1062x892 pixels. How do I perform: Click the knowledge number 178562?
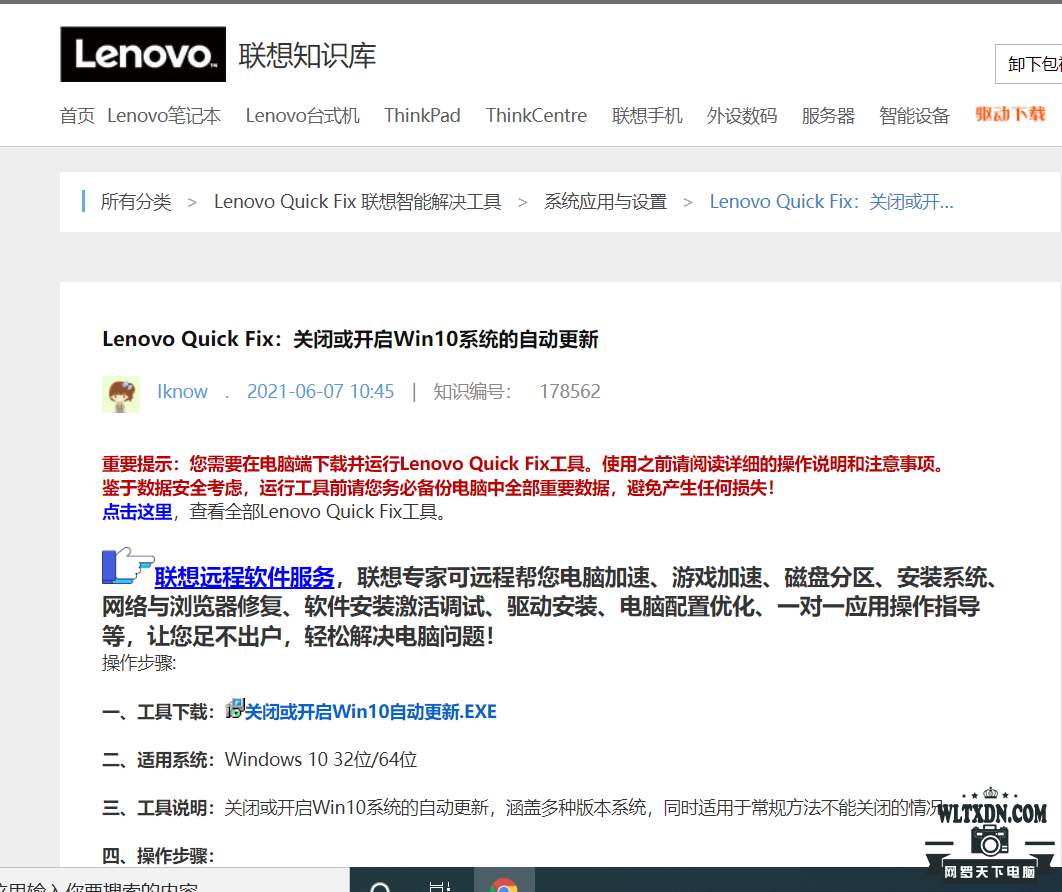point(570,391)
